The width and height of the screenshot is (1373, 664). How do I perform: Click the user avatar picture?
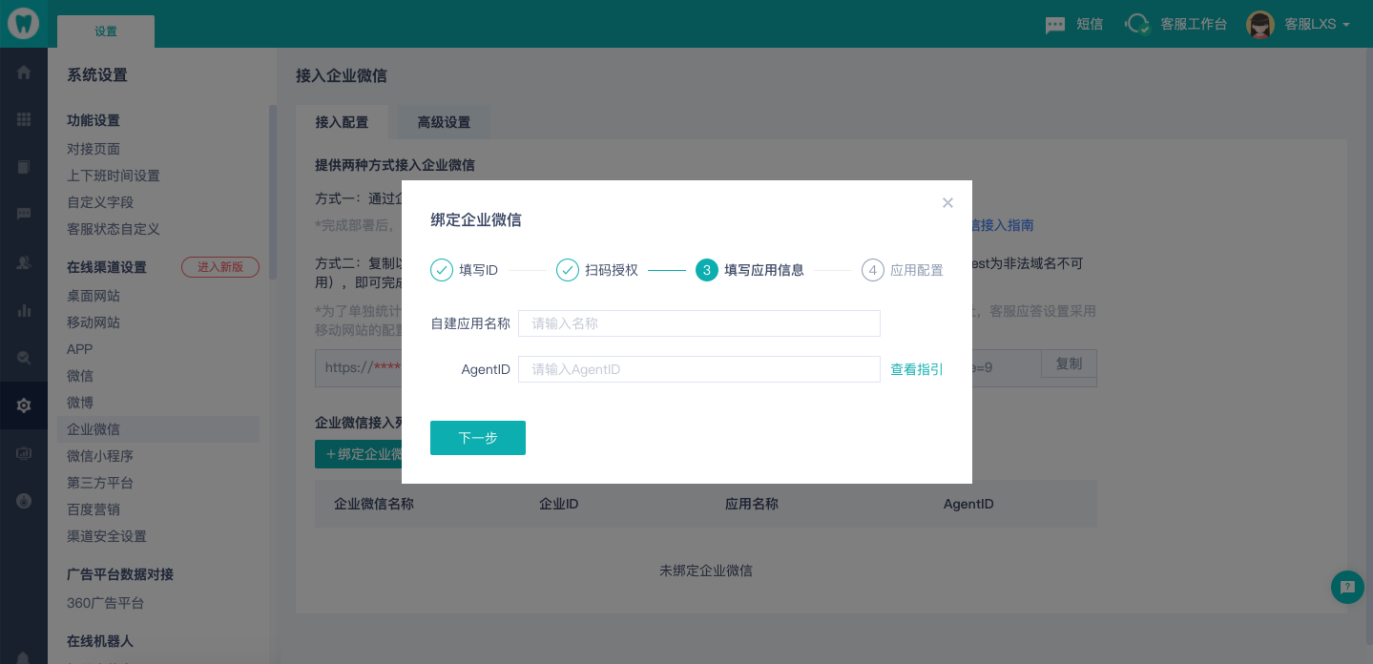[x=1260, y=25]
